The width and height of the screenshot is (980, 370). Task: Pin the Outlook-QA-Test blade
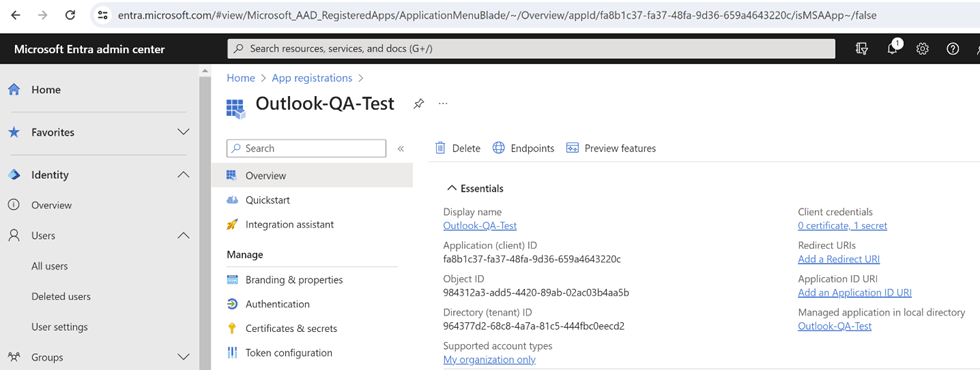point(418,104)
